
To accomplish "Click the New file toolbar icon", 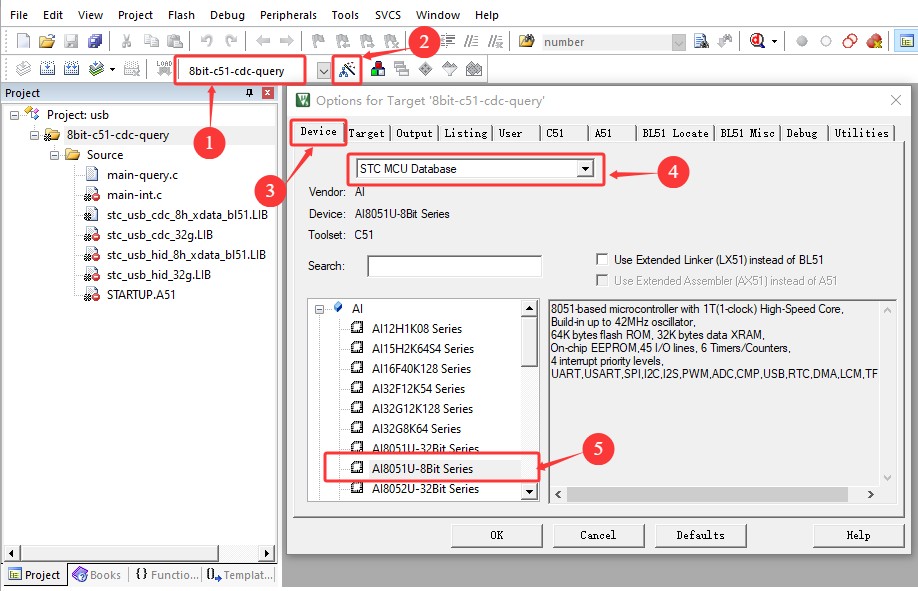I will pos(24,41).
